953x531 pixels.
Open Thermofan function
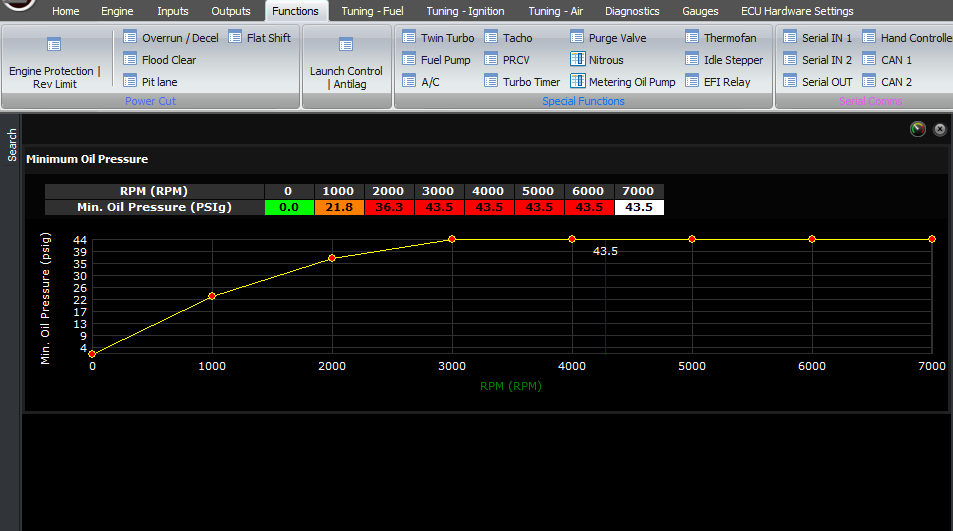(721, 38)
